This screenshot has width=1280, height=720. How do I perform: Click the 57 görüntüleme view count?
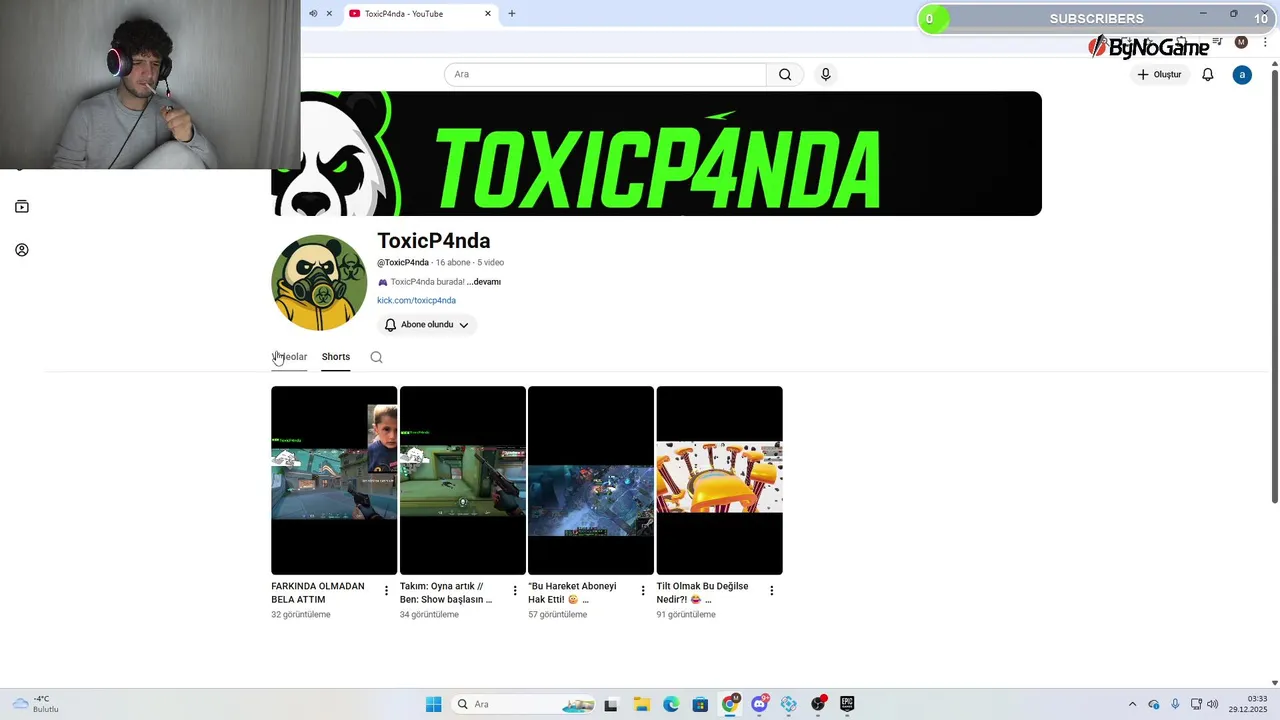pos(558,615)
